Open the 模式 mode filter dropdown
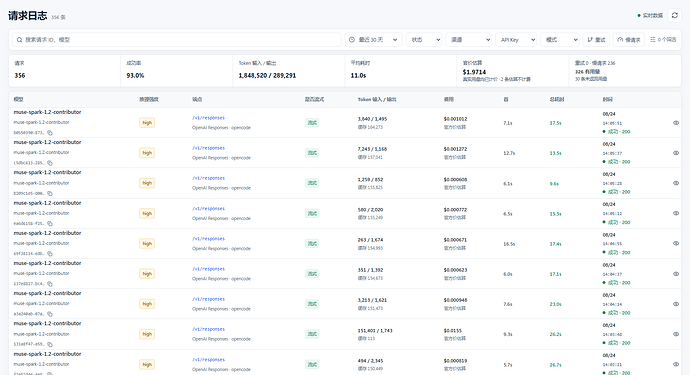 coord(560,40)
